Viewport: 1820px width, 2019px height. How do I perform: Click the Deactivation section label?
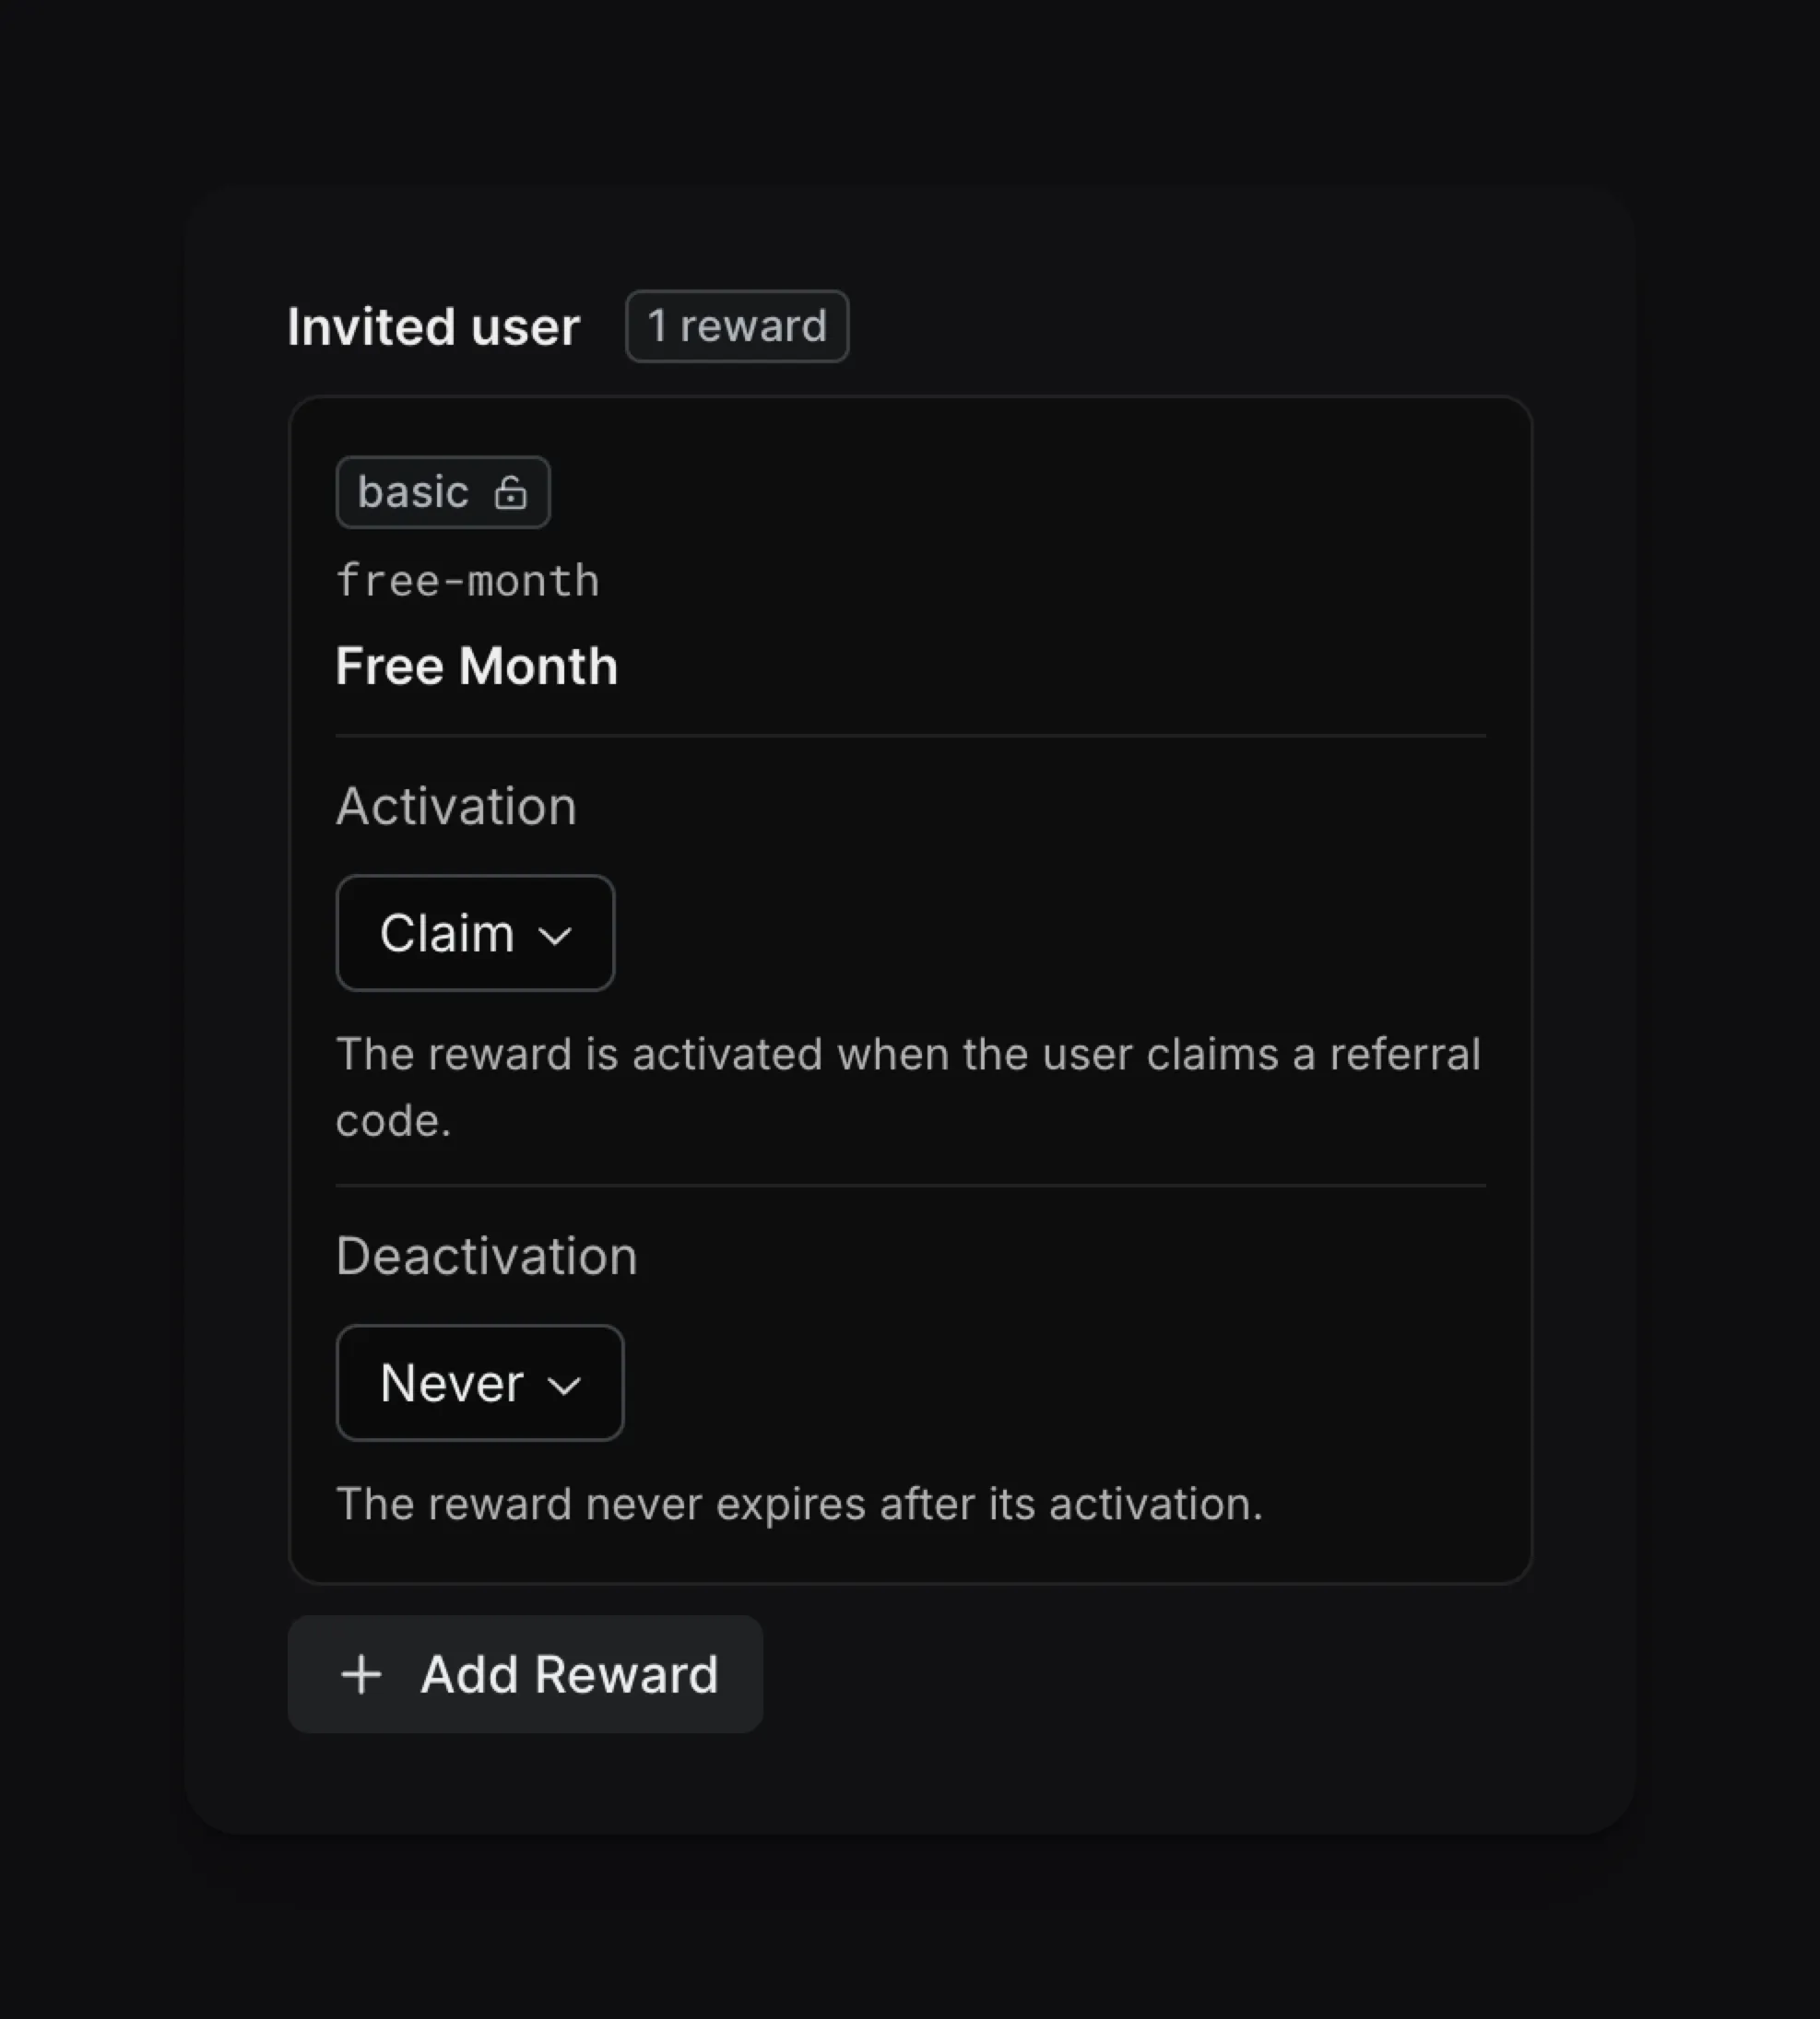pyautogui.click(x=486, y=1256)
